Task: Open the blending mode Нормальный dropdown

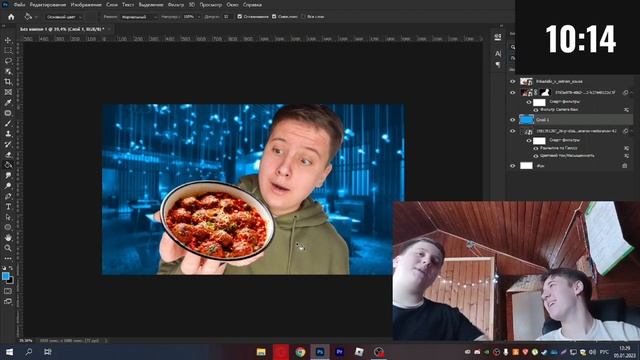Action: click(139, 17)
